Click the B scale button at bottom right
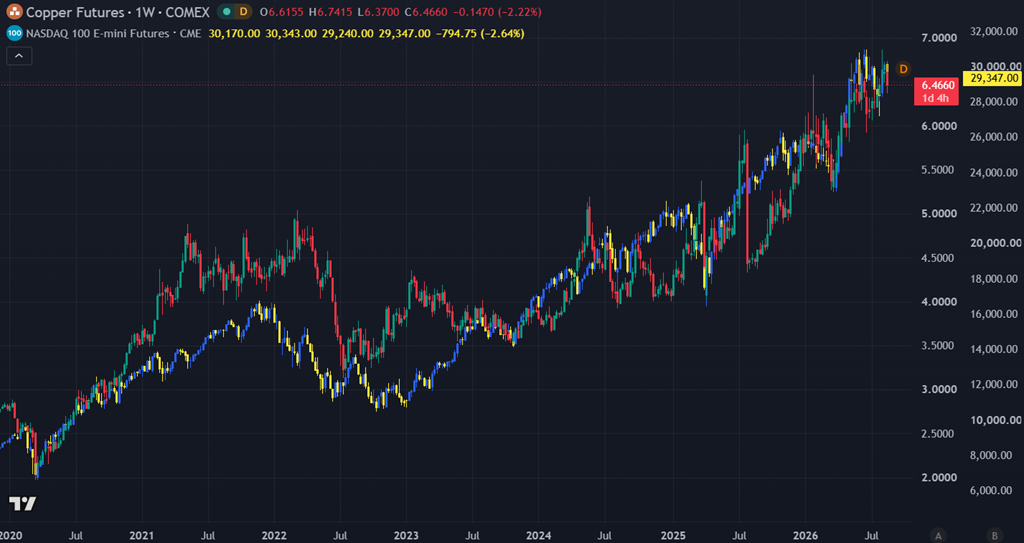 (x=995, y=534)
